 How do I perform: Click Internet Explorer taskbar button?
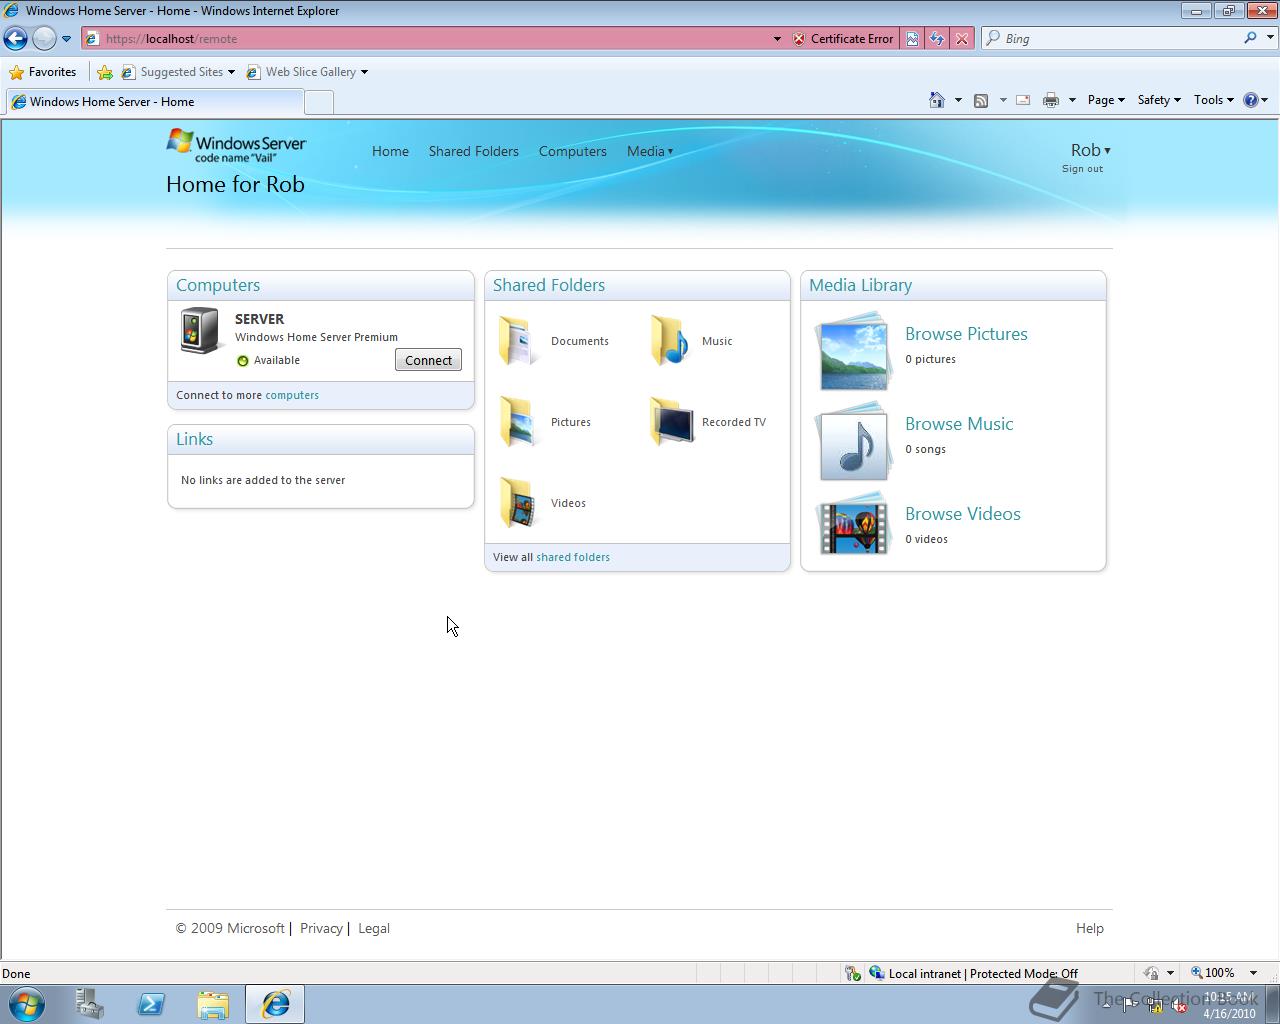point(275,1004)
